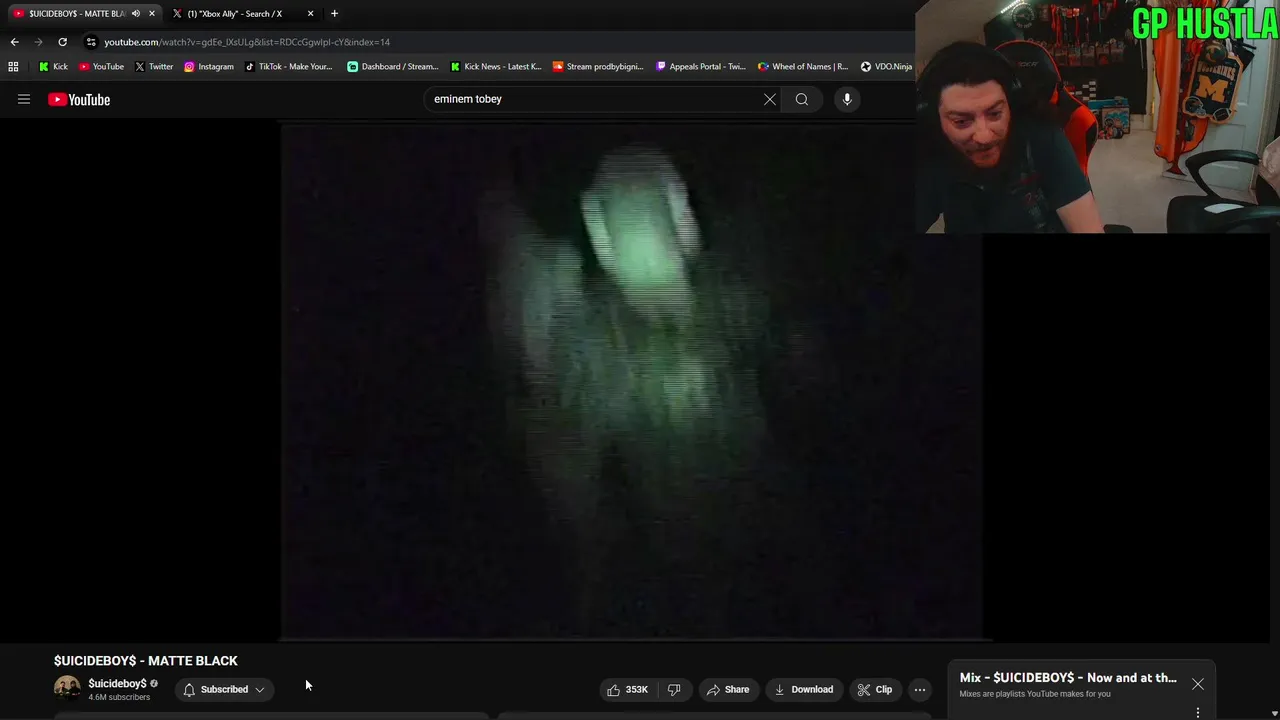Open $uicideboy$ channel avatar
1280x720 pixels.
click(x=67, y=689)
